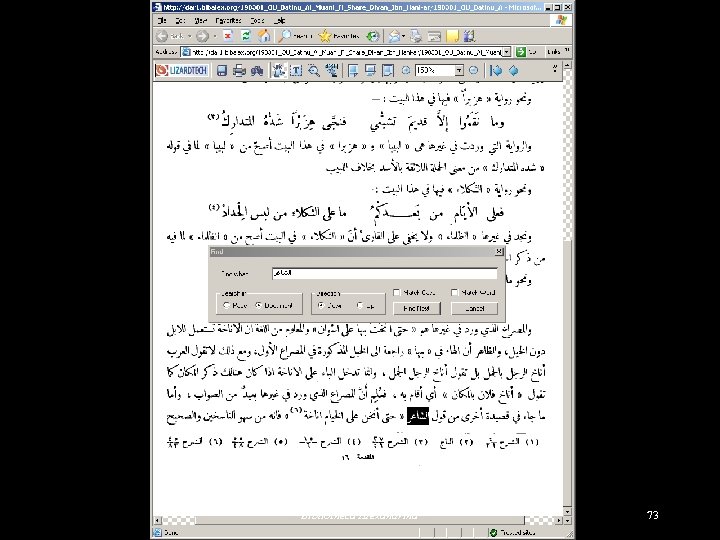
Task: Open the History globe icon
Action: [x=373, y=36]
